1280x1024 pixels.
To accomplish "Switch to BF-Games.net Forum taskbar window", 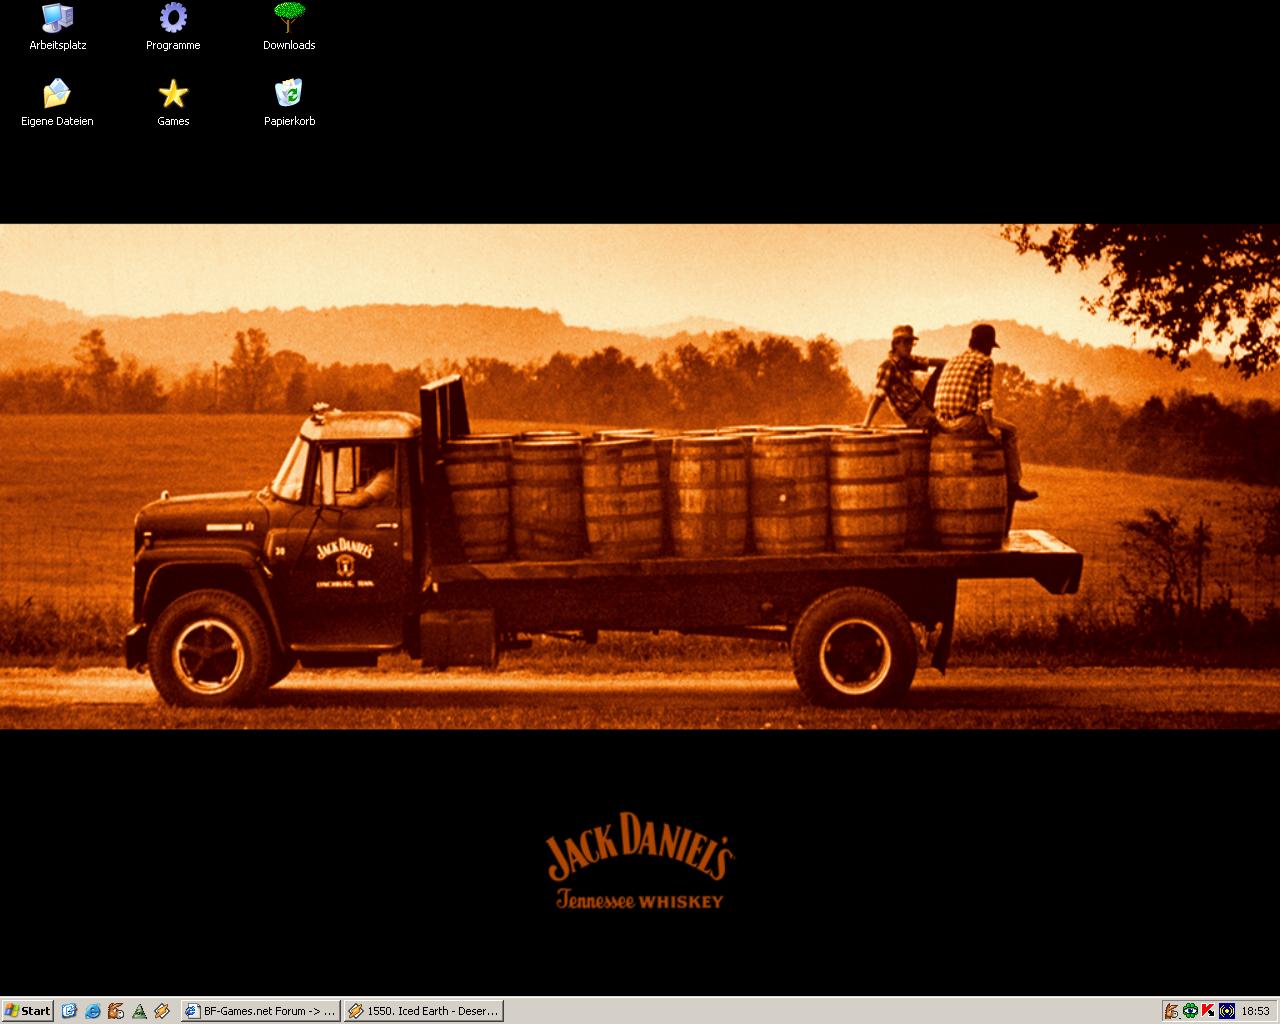I will 260,1011.
